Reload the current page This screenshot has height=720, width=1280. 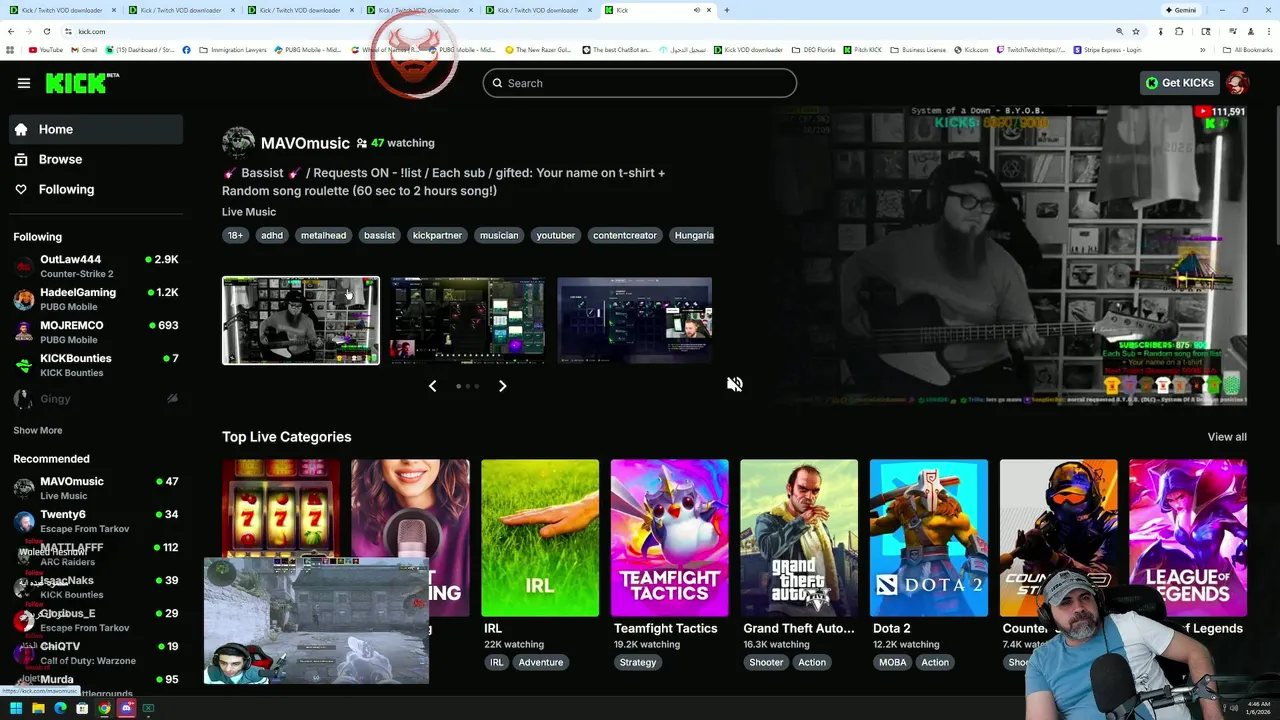[x=46, y=31]
